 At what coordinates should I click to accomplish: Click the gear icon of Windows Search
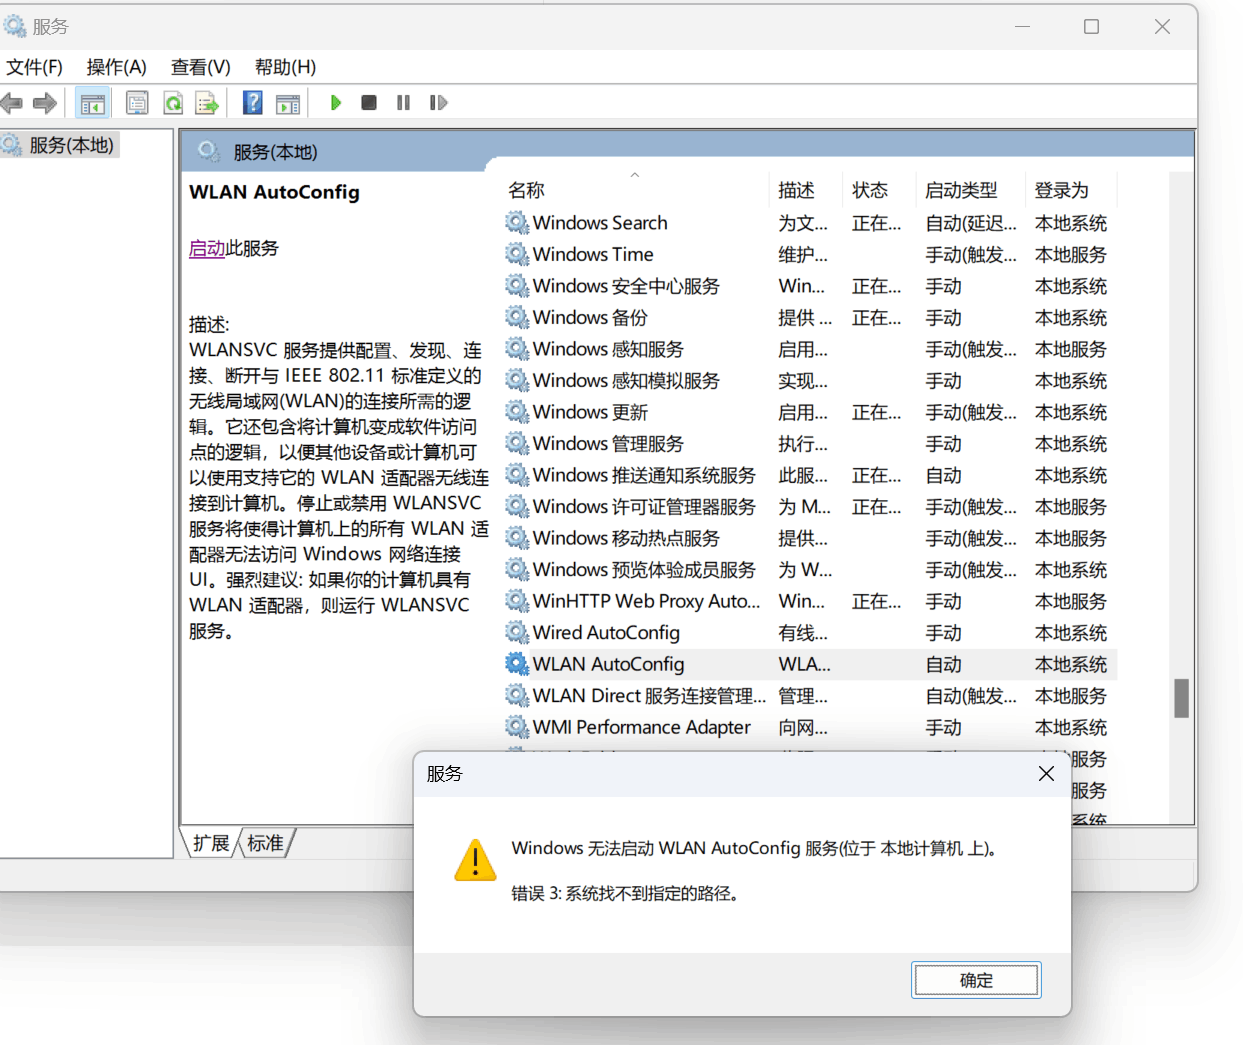point(516,223)
